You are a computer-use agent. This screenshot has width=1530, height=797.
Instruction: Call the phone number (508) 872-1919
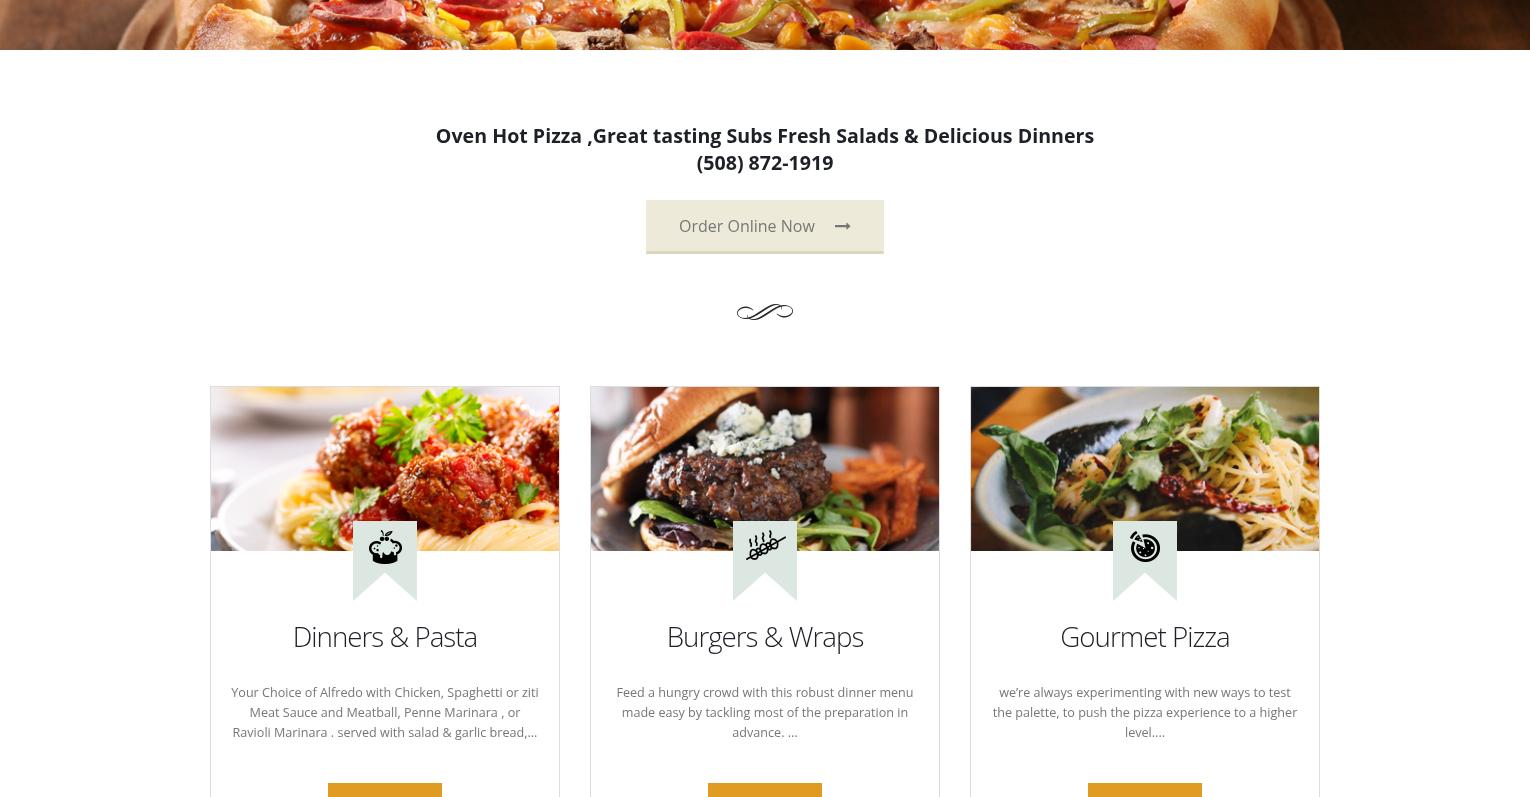(x=765, y=162)
